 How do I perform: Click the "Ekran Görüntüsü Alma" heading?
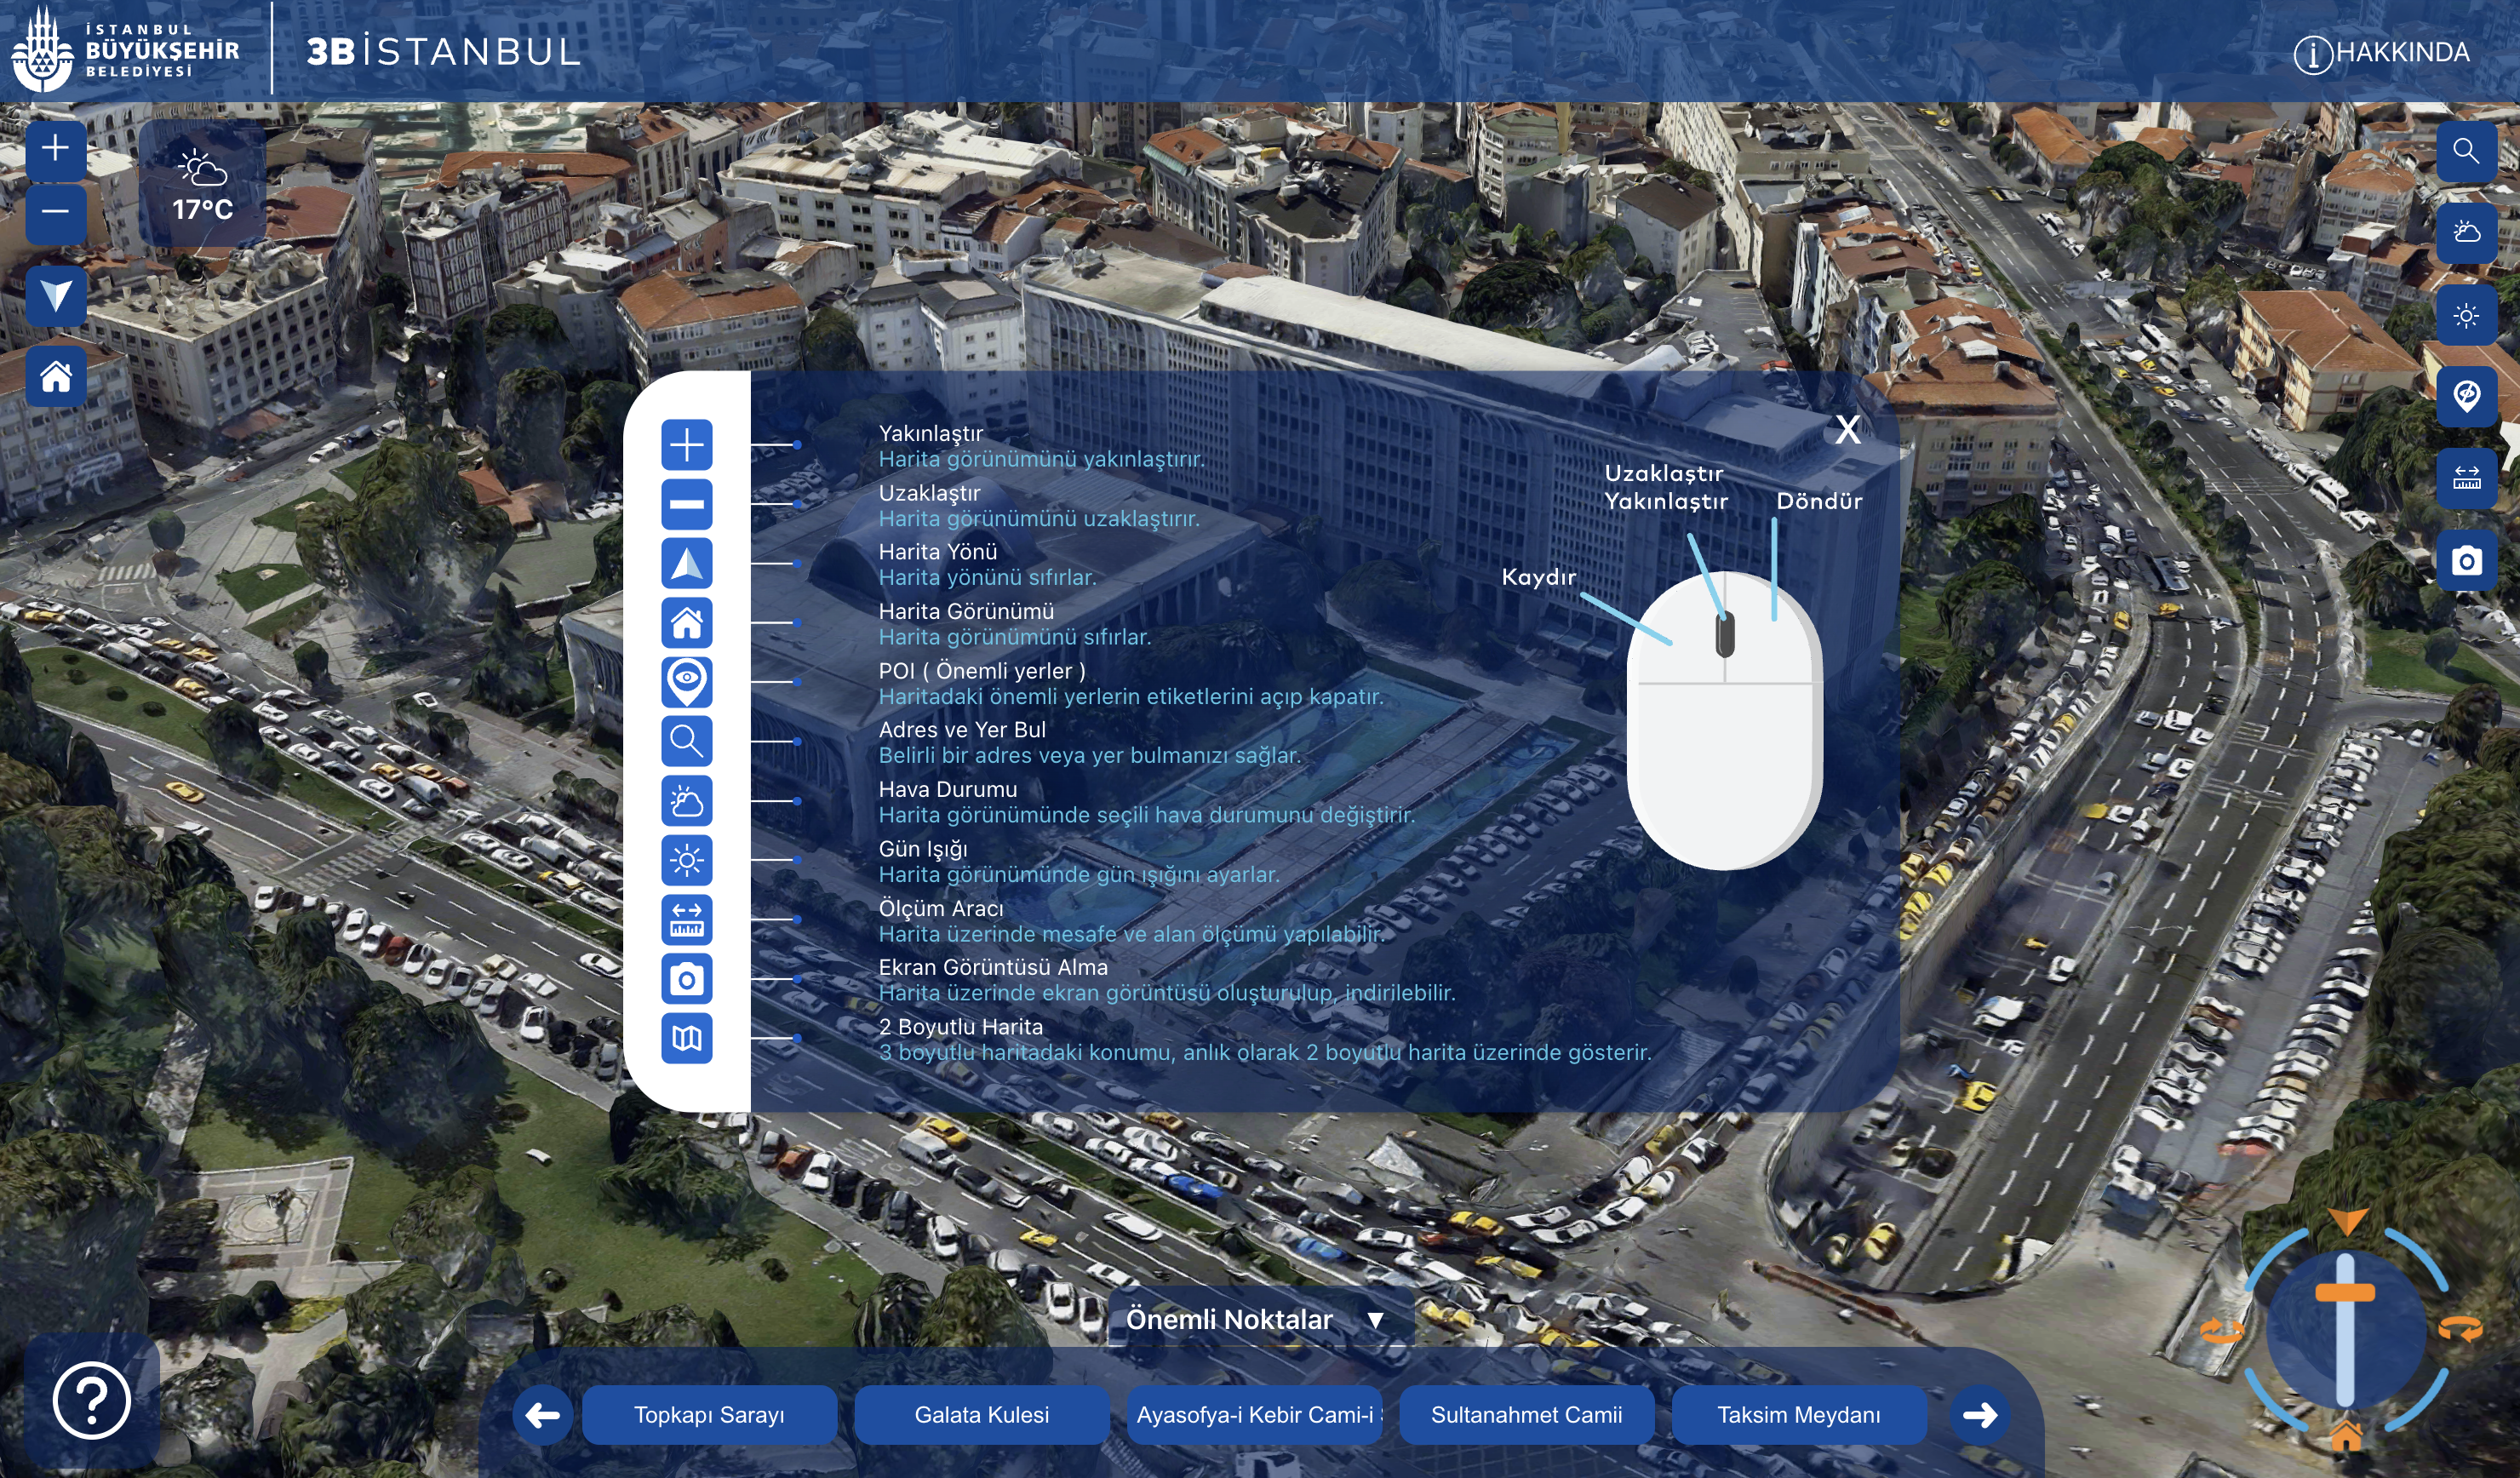(x=993, y=967)
